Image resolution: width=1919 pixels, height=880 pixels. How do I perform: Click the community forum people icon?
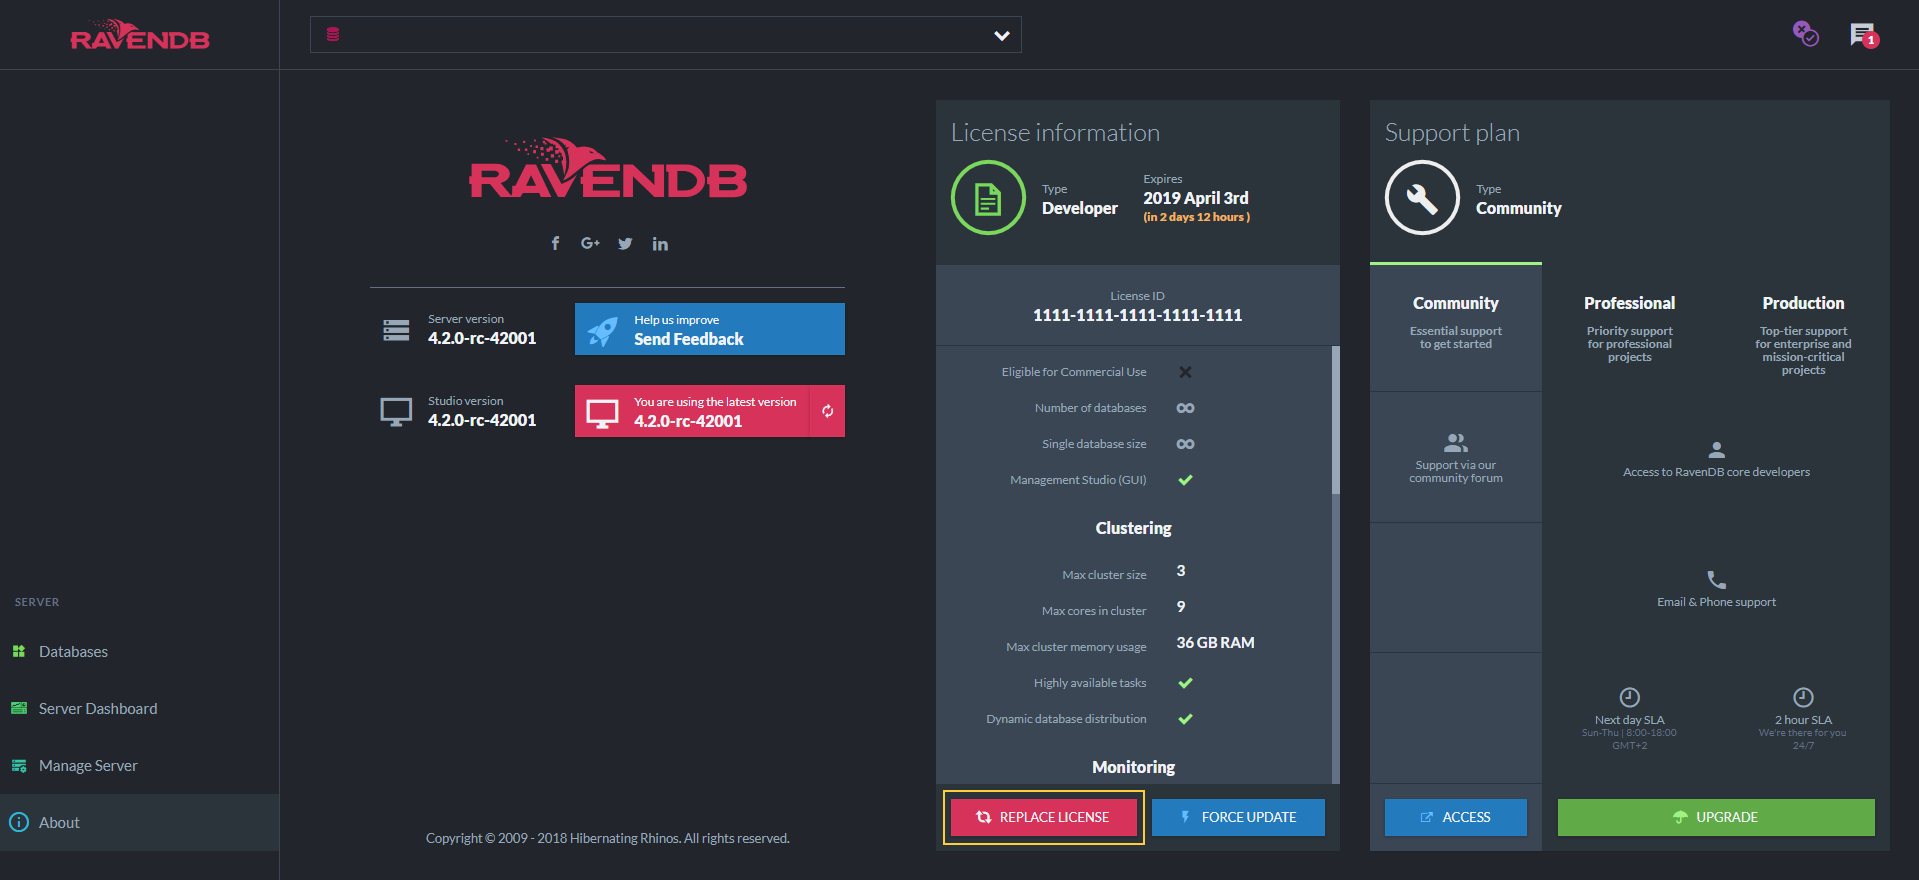click(1456, 442)
